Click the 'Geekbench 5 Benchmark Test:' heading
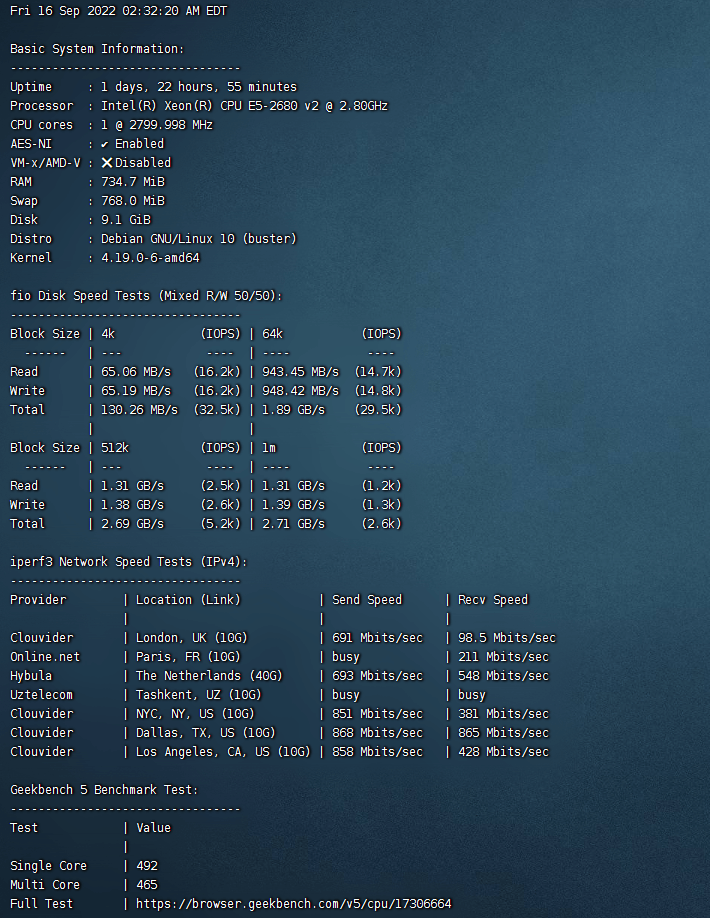 pos(104,790)
